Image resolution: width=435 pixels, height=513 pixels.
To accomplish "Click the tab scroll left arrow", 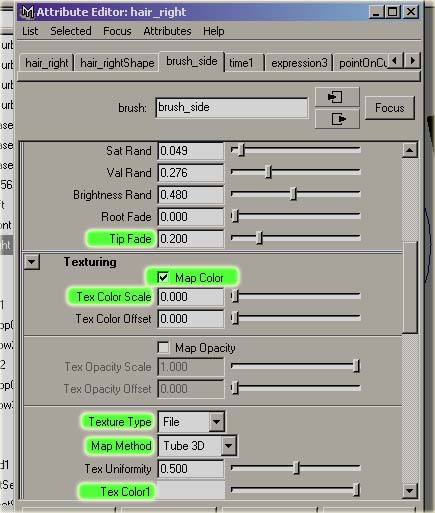I will [x=395, y=61].
